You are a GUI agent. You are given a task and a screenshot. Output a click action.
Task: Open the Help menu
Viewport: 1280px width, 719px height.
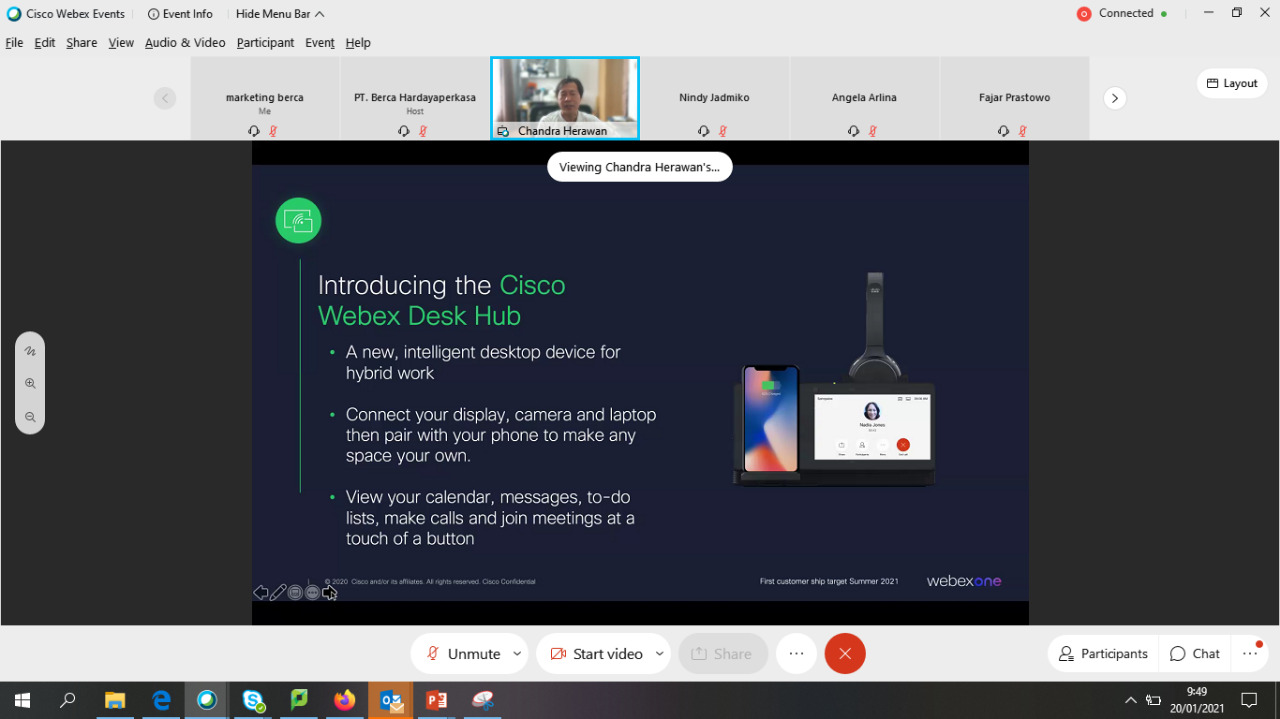[x=358, y=43]
